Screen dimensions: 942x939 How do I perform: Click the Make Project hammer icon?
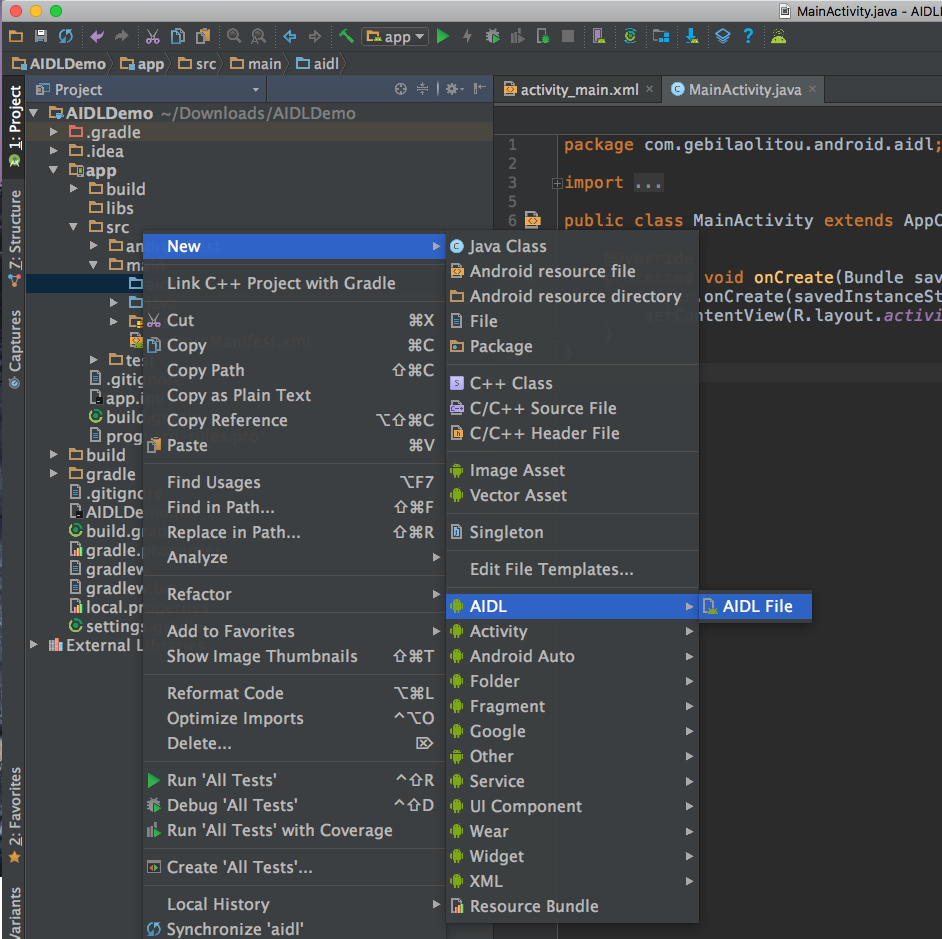click(346, 36)
